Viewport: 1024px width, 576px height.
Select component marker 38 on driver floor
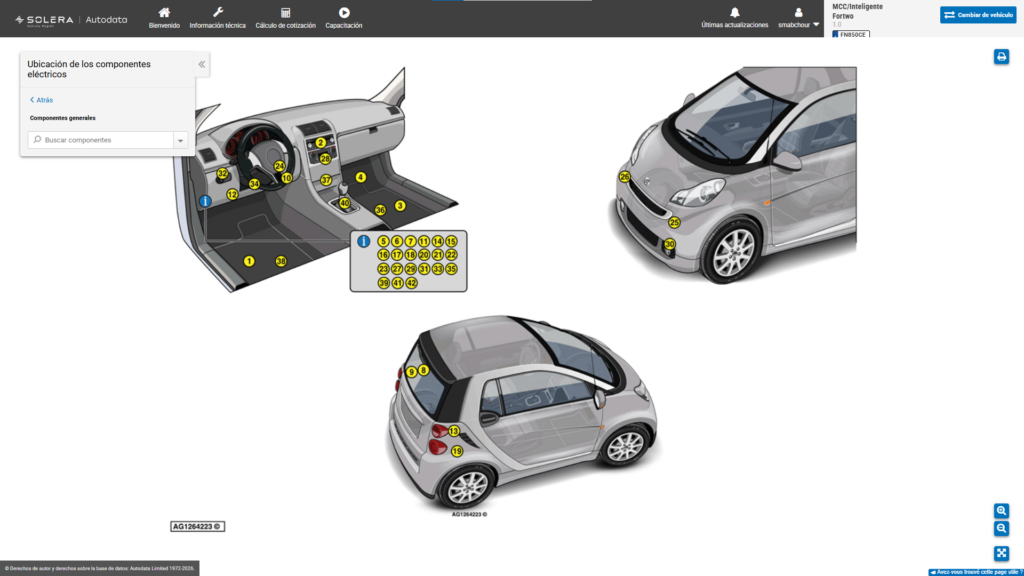pos(281,261)
